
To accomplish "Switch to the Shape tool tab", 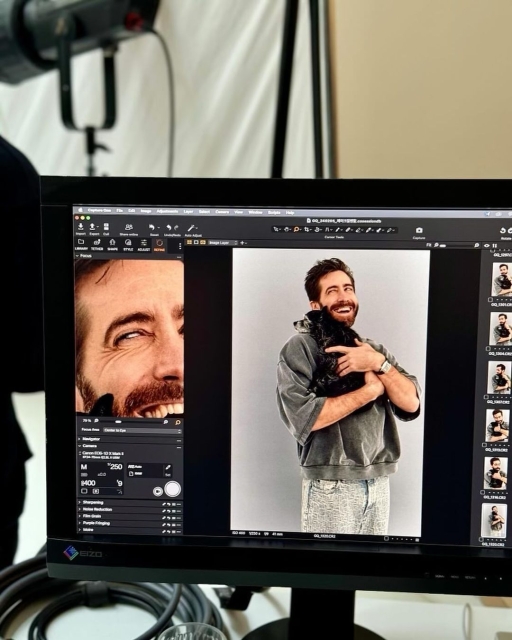I will (x=113, y=245).
